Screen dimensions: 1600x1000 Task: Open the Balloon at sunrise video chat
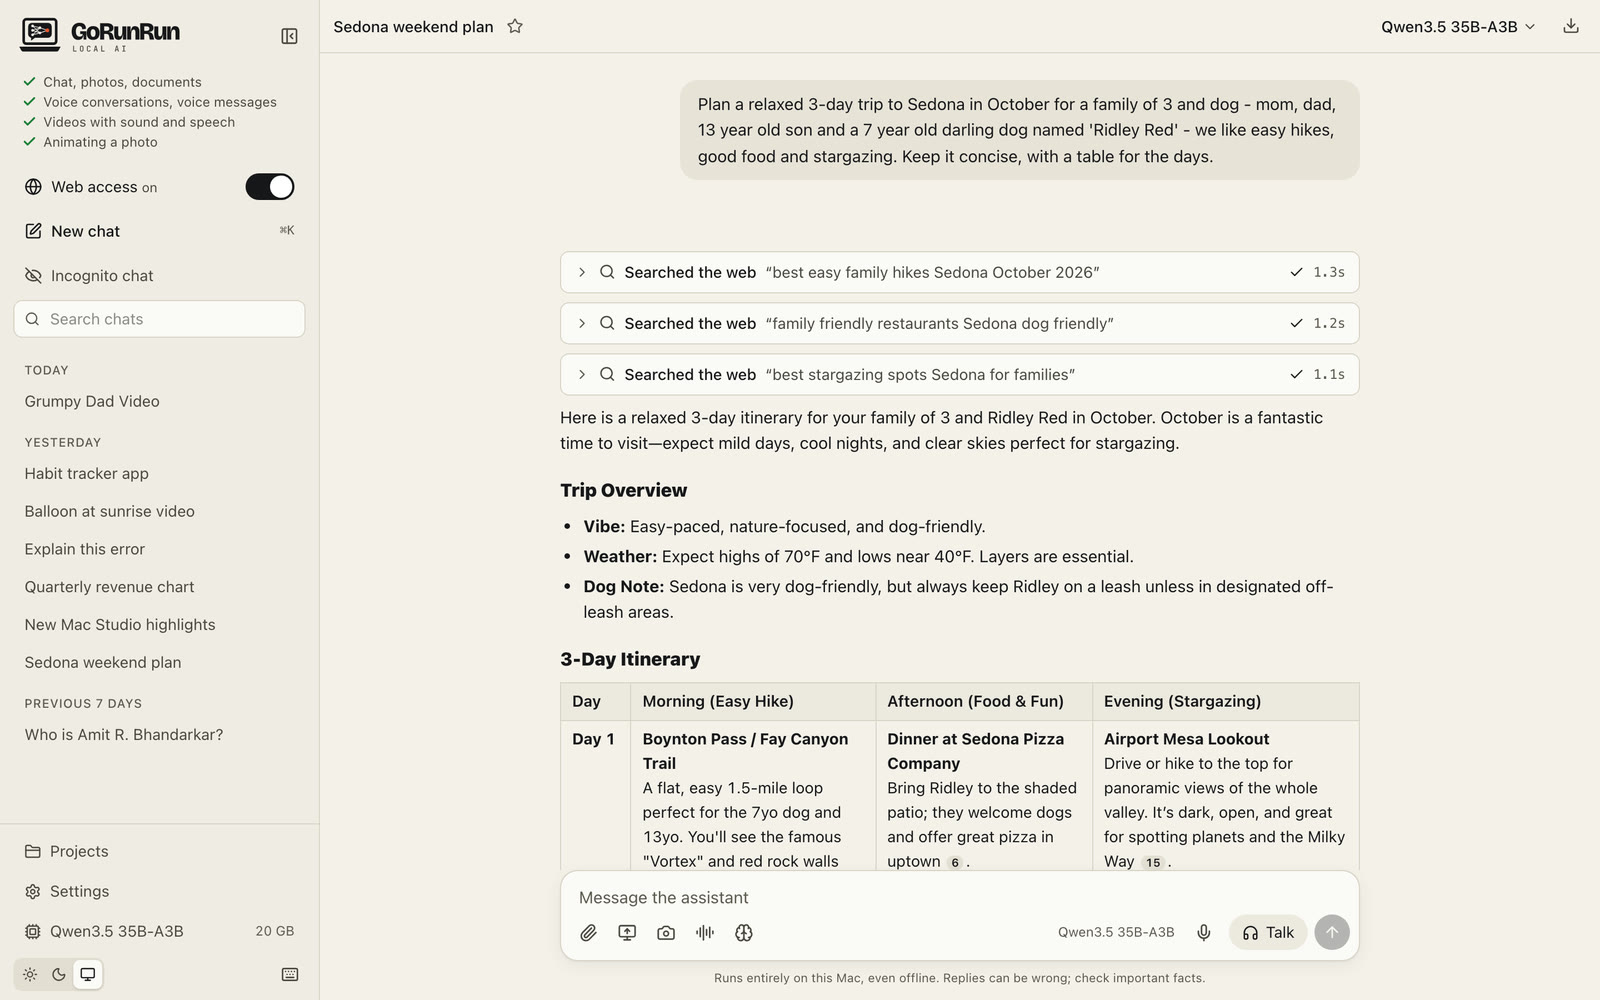160,511
